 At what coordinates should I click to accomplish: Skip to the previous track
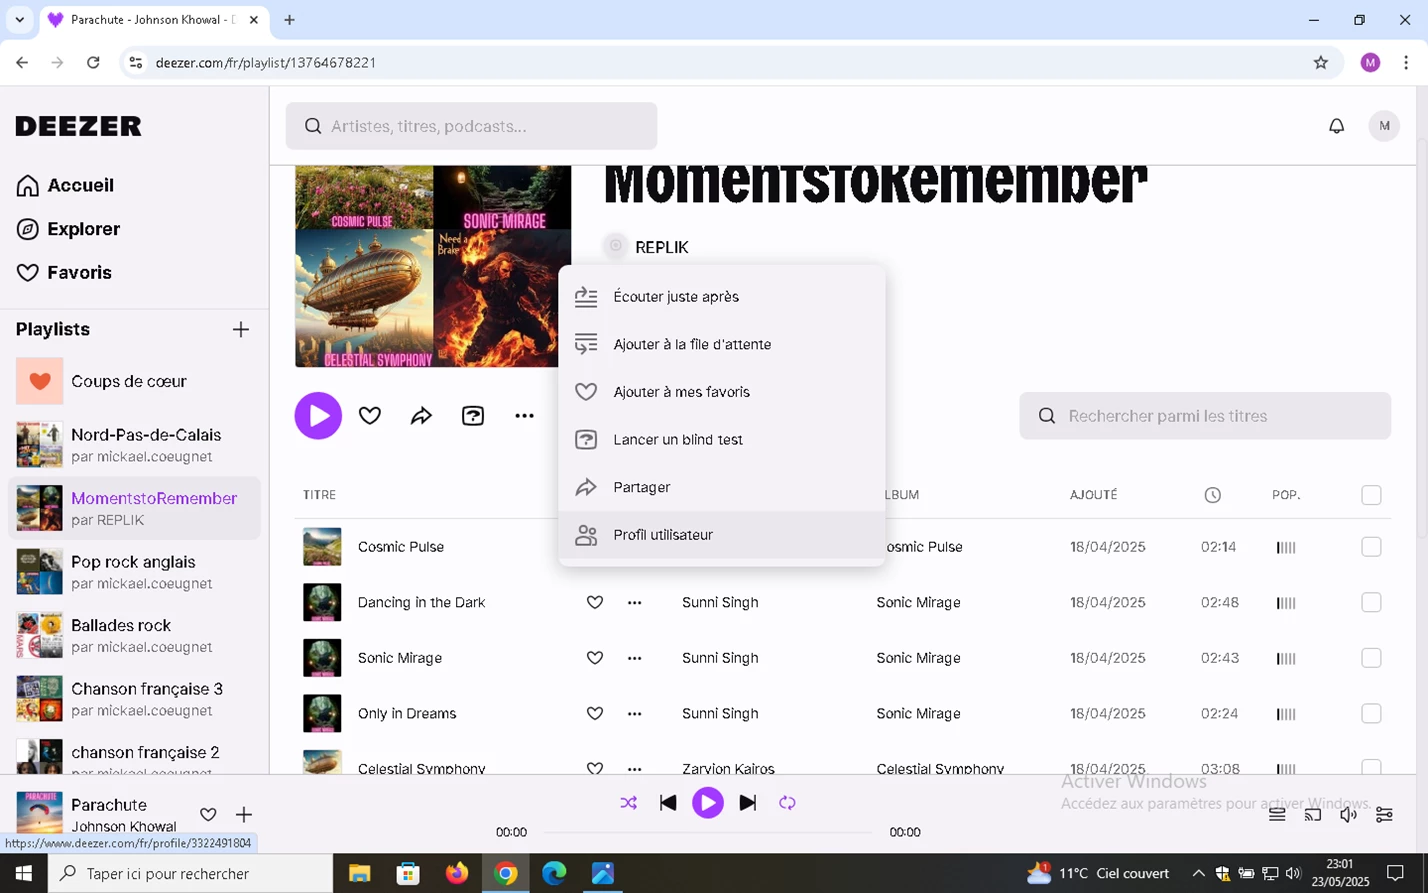click(x=668, y=803)
